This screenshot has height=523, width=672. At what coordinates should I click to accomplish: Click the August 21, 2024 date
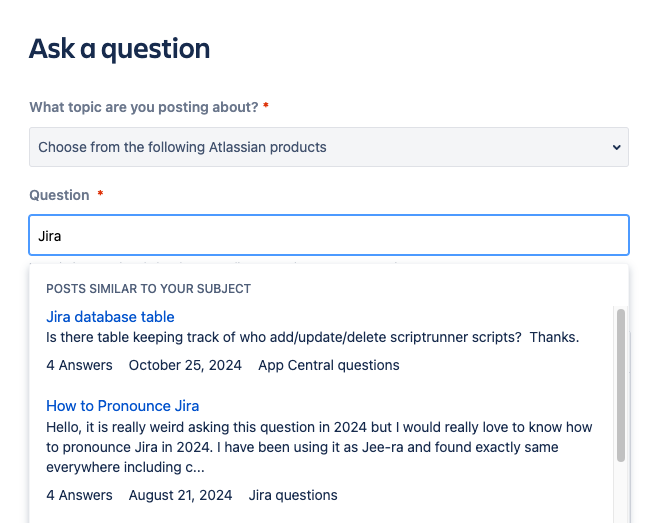180,495
